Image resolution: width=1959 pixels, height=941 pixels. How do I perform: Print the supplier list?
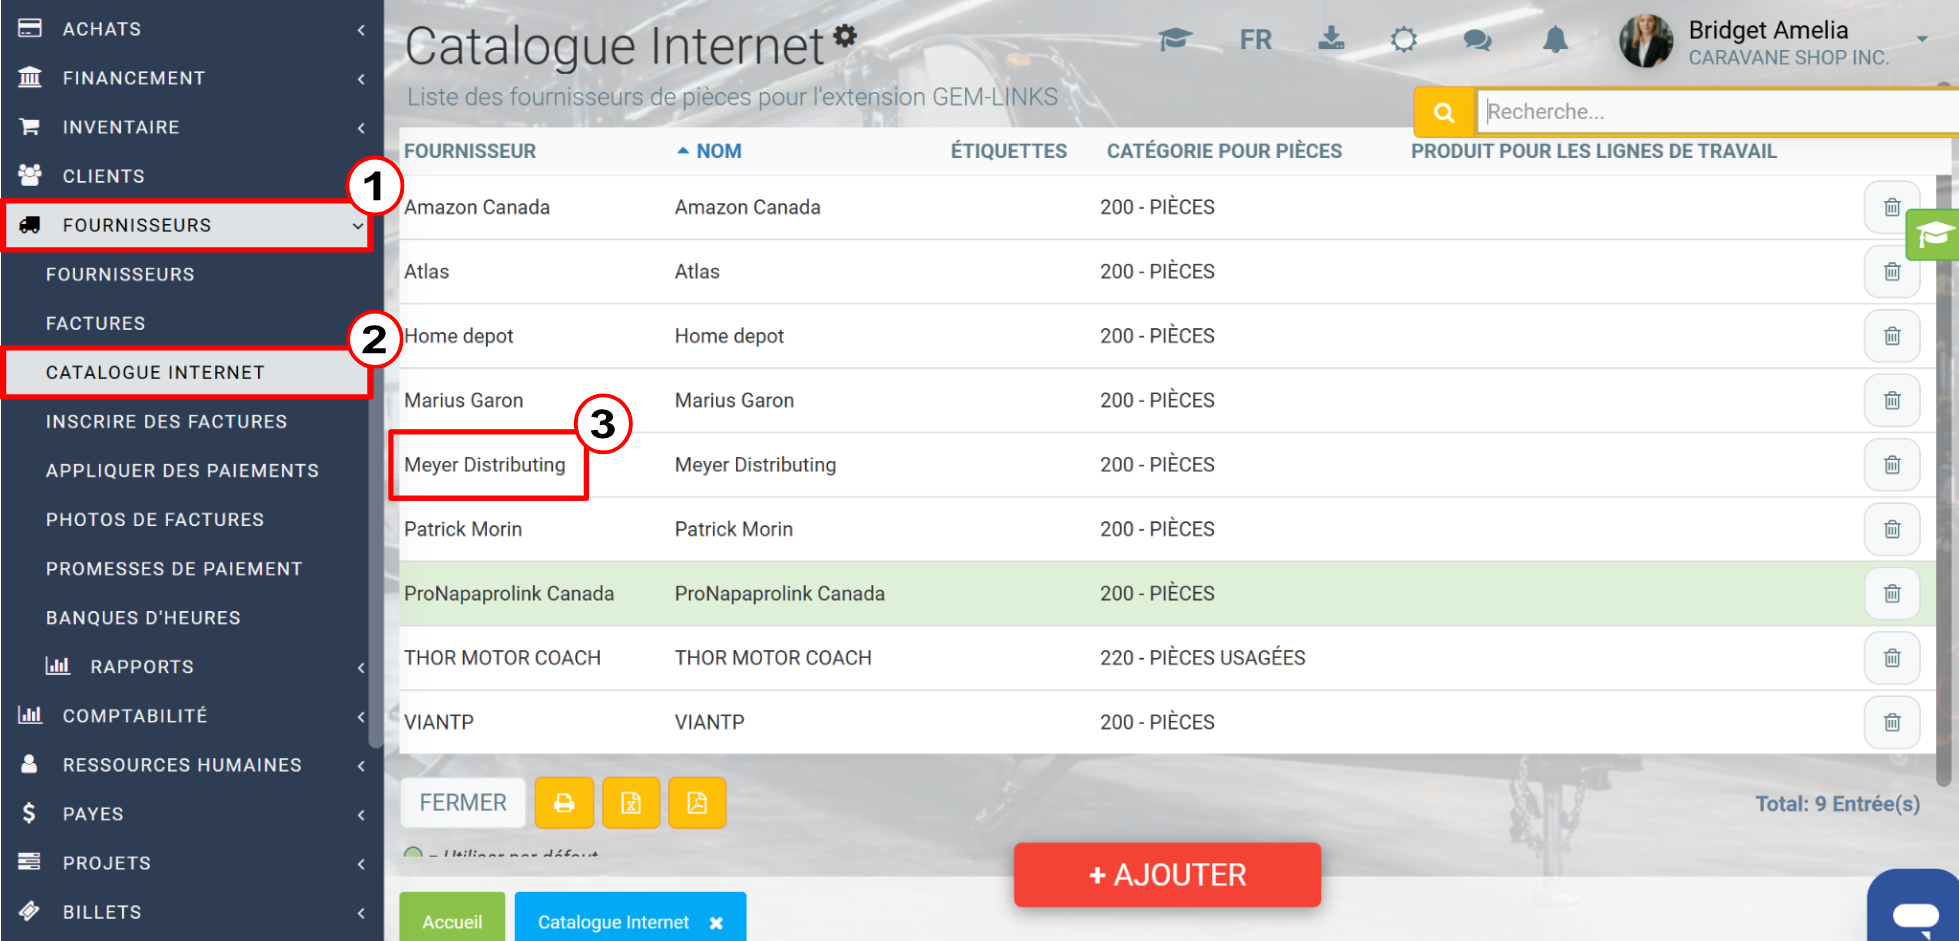(564, 803)
